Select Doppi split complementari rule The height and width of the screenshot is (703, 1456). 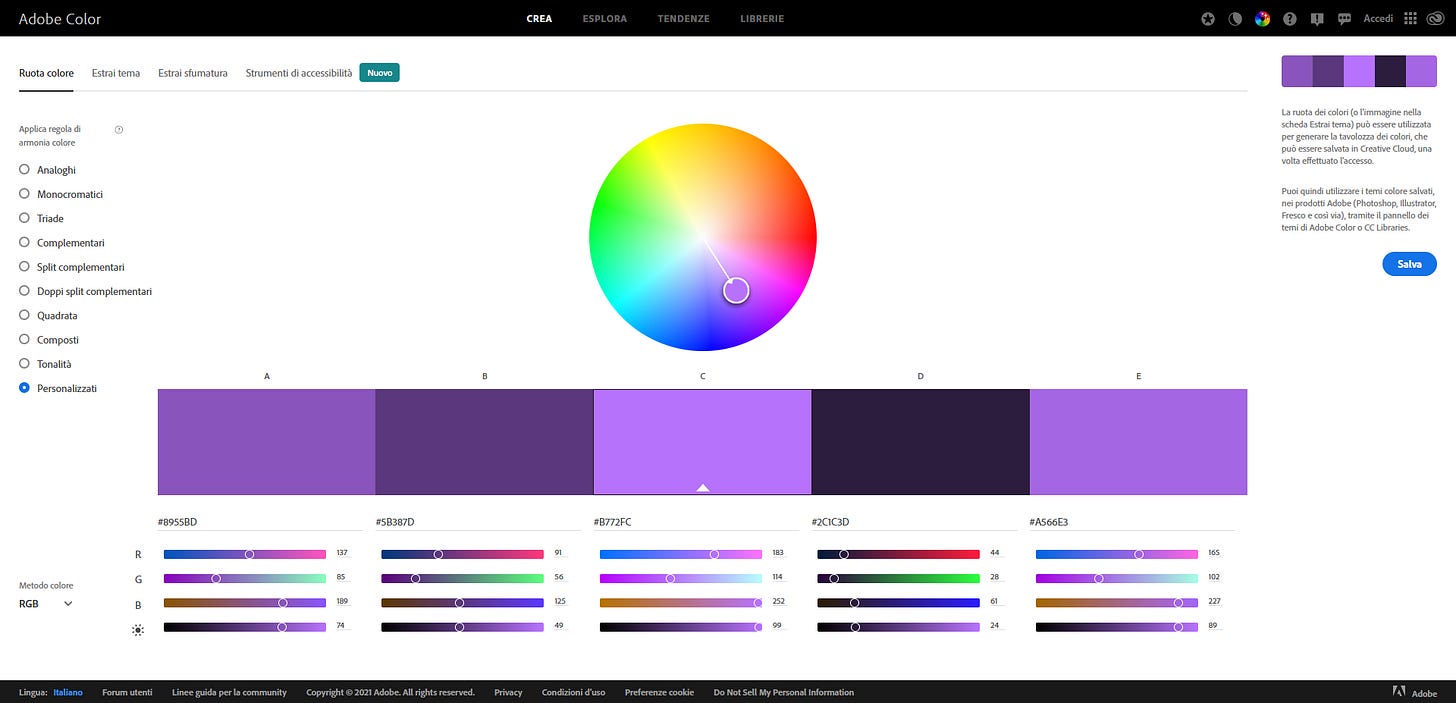(x=24, y=291)
